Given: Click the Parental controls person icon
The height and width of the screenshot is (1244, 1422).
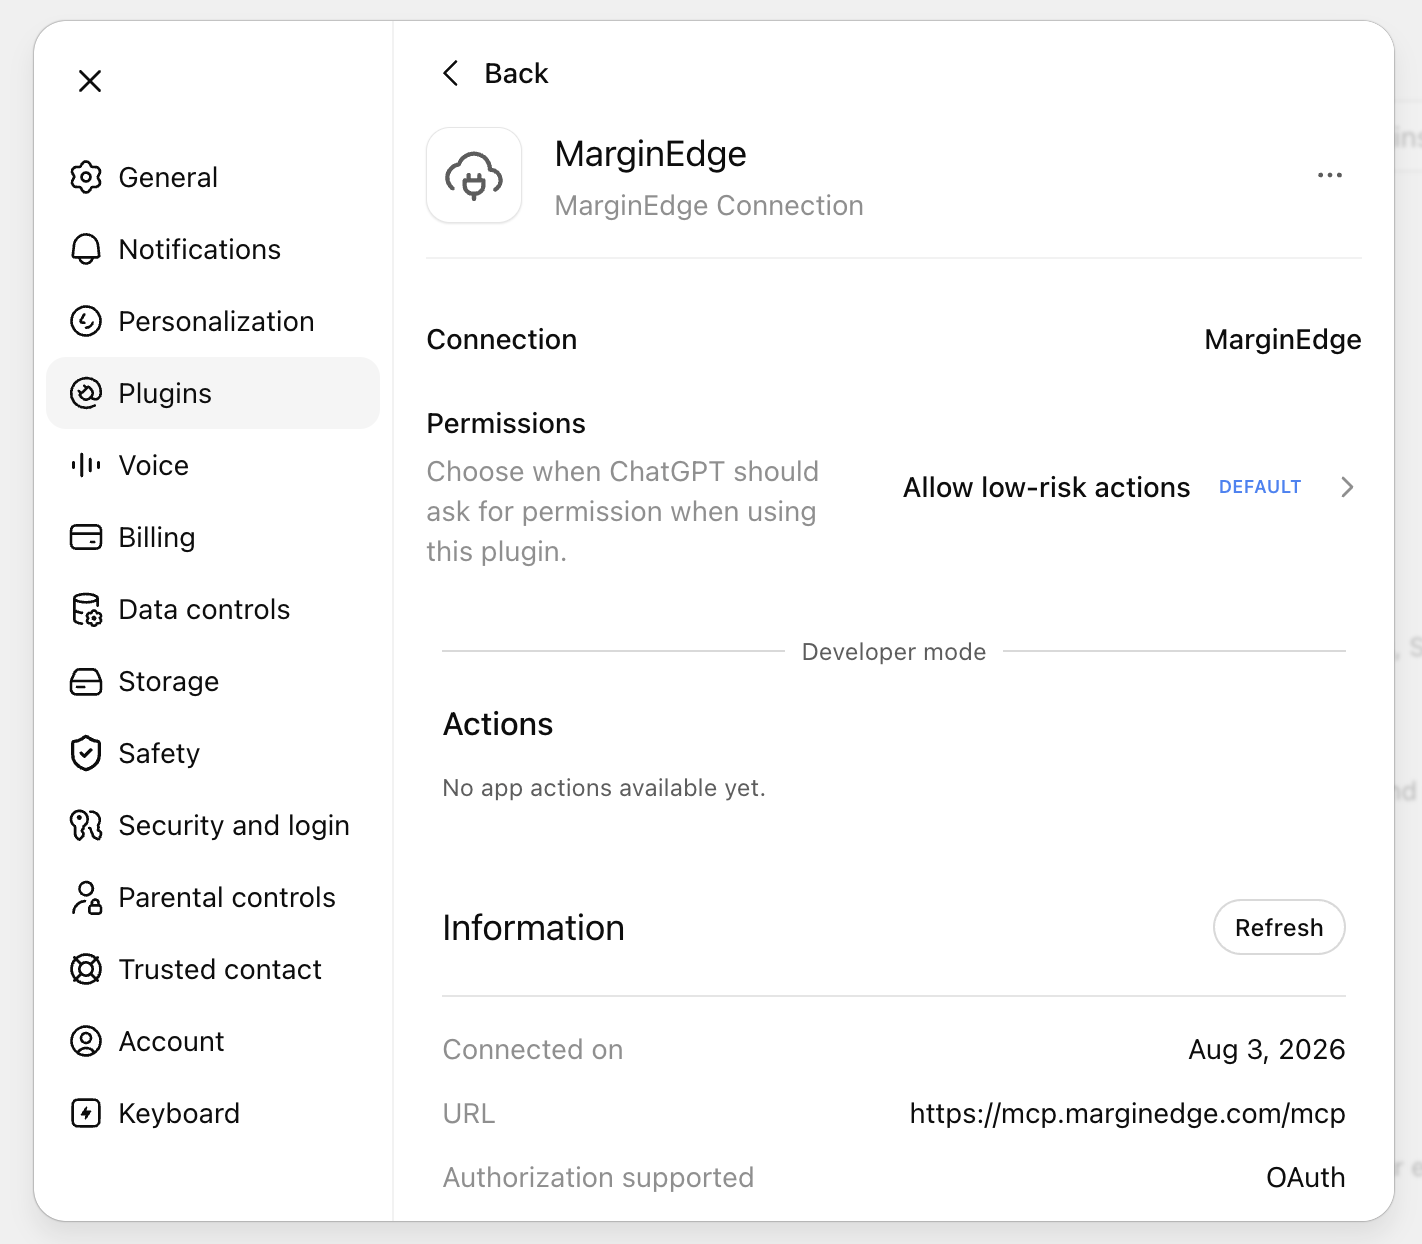Looking at the screenshot, I should [86, 897].
